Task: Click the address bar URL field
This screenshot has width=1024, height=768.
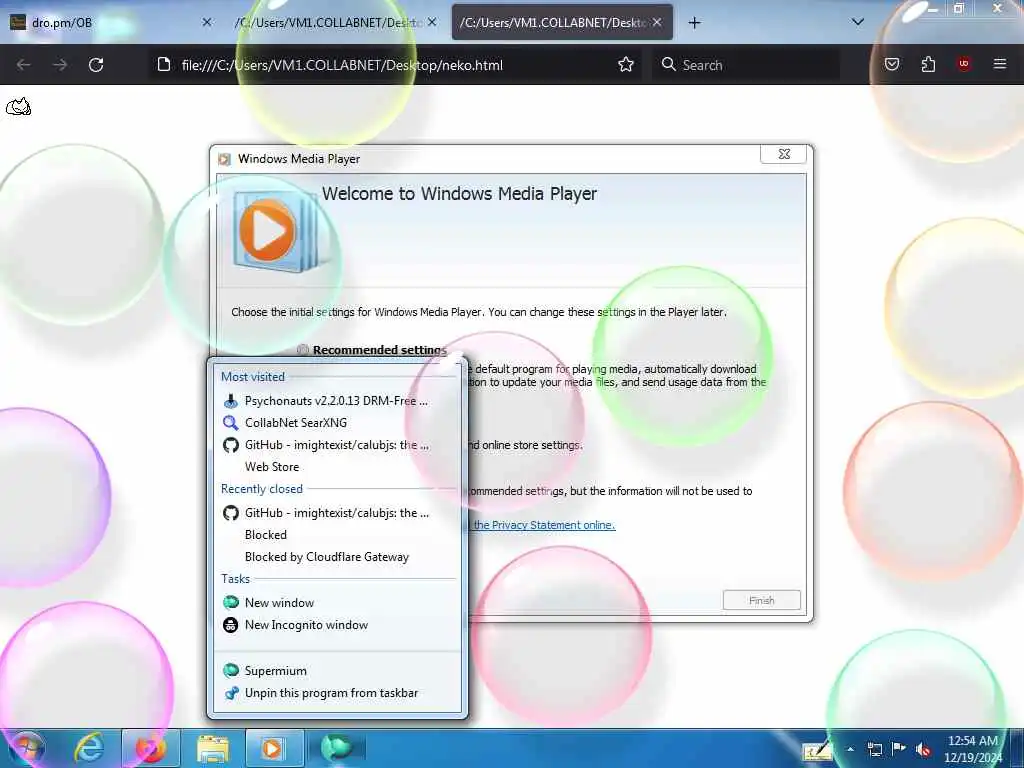Action: point(395,65)
